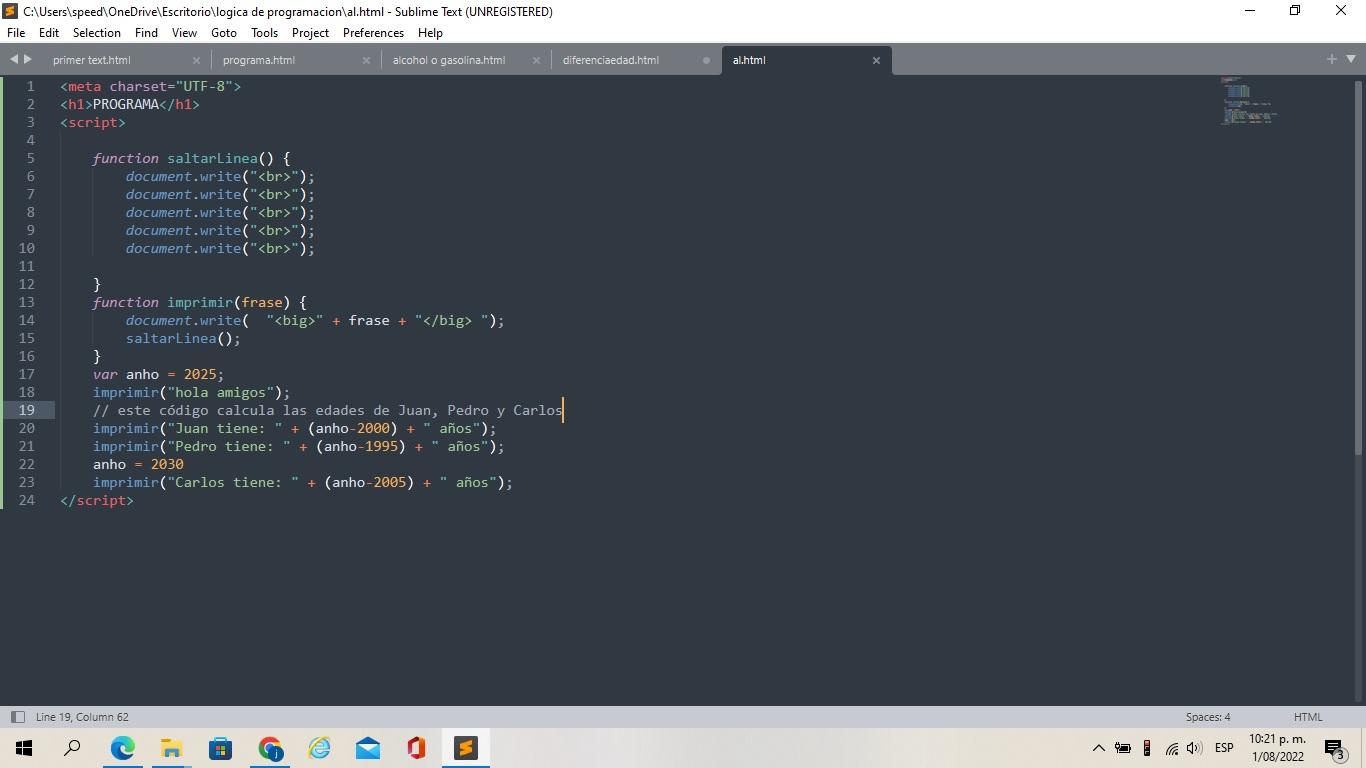Image resolution: width=1366 pixels, height=768 pixels.
Task: Open the volume speaker tray icon
Action: coord(1194,748)
